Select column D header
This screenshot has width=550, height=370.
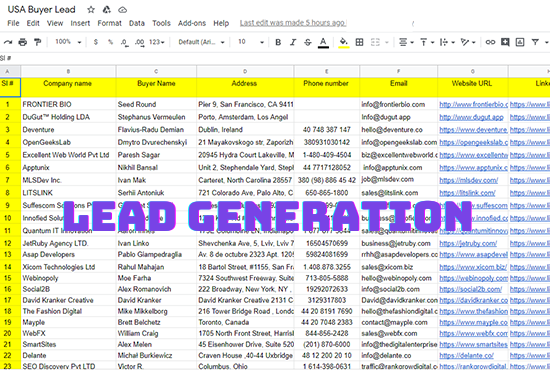tap(245, 71)
